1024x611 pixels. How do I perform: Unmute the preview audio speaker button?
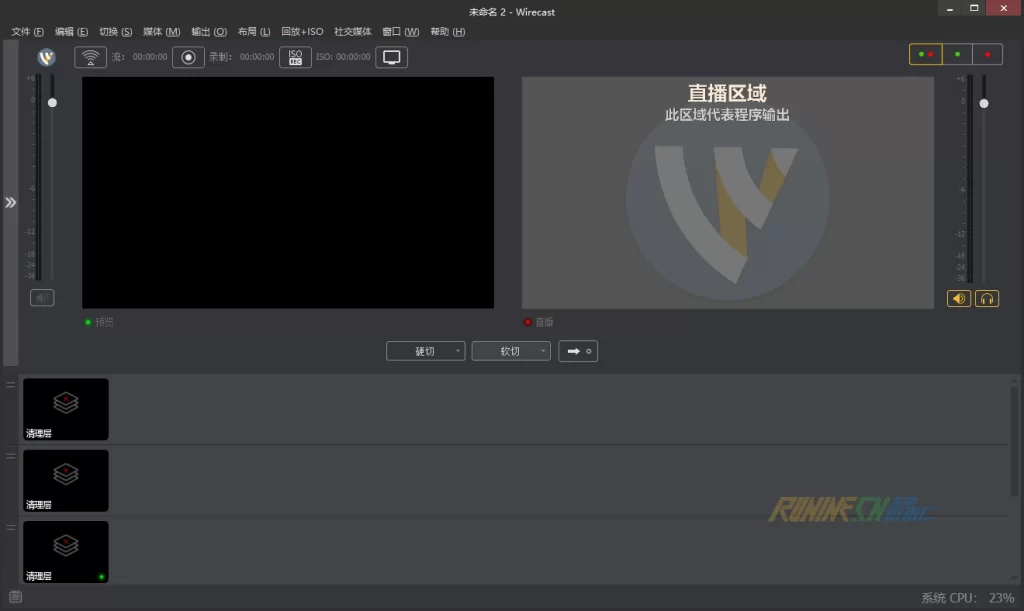pos(42,297)
